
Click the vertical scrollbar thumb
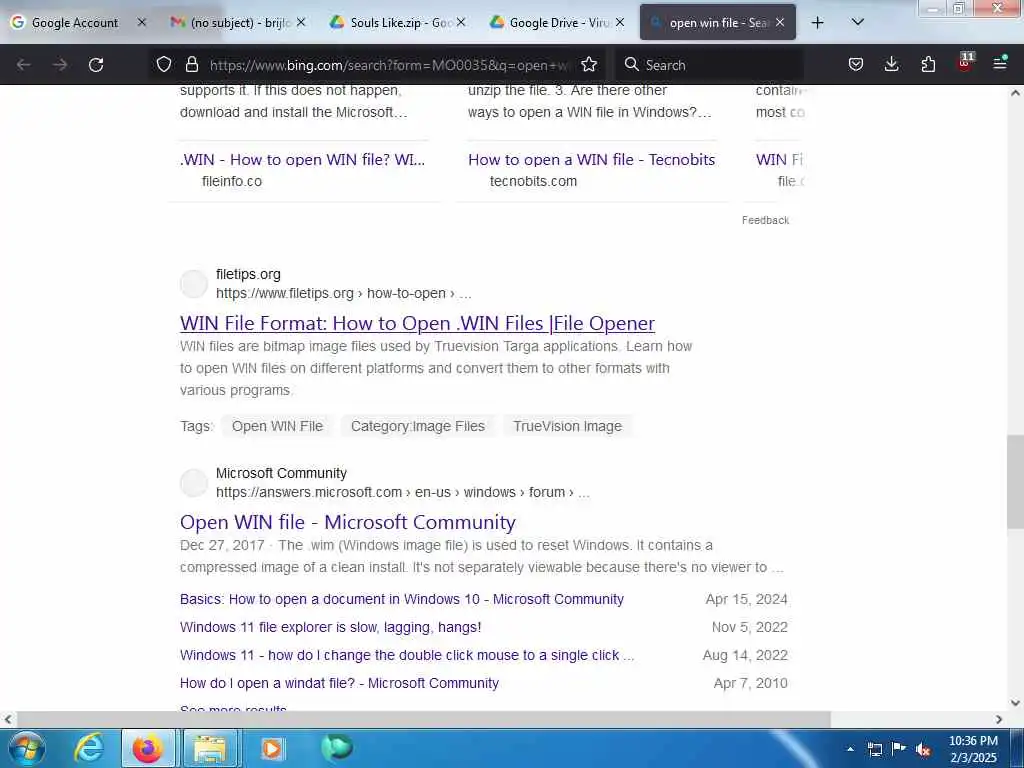click(1015, 482)
